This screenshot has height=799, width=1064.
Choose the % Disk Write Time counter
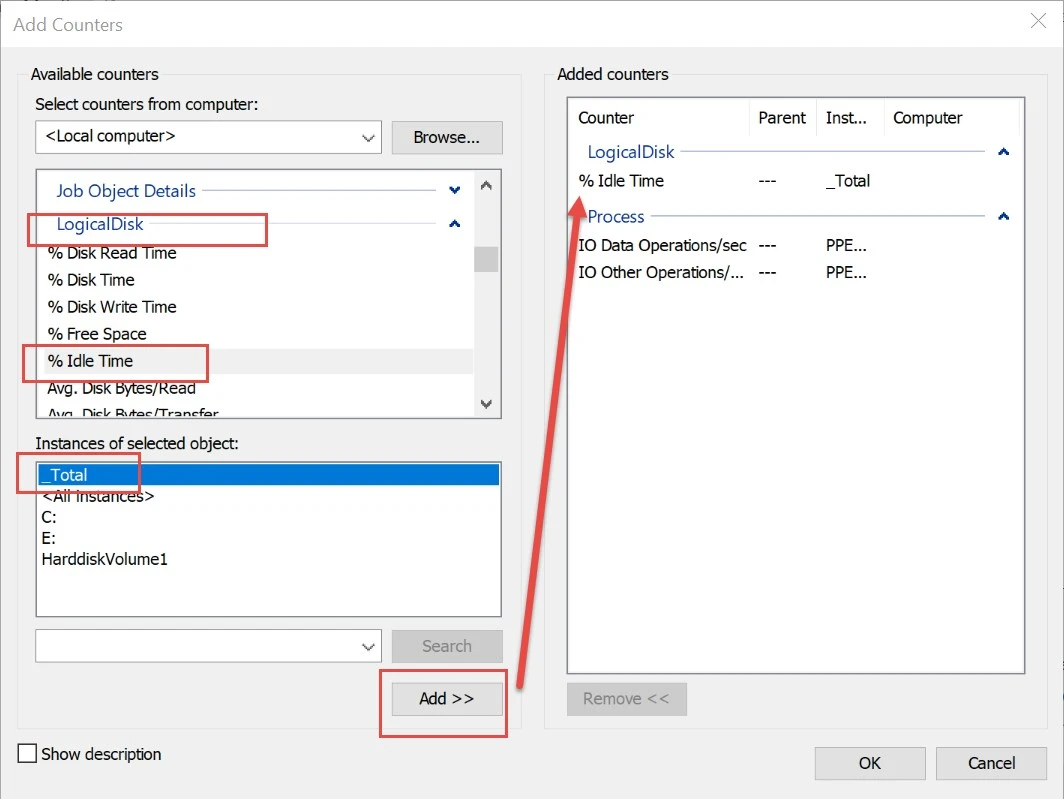tap(112, 307)
